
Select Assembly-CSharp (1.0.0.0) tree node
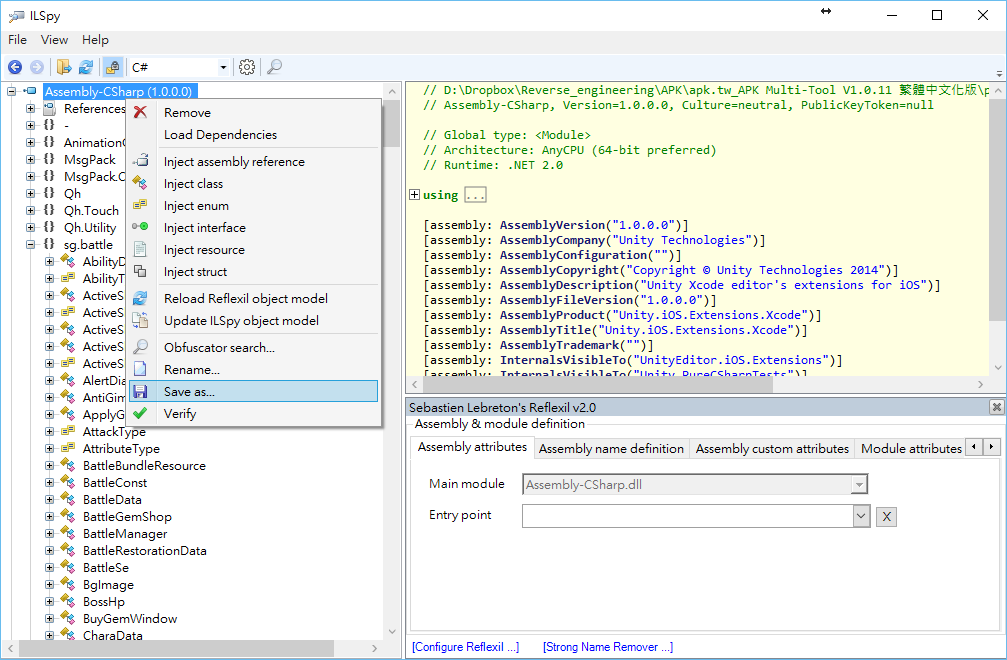coord(118,91)
